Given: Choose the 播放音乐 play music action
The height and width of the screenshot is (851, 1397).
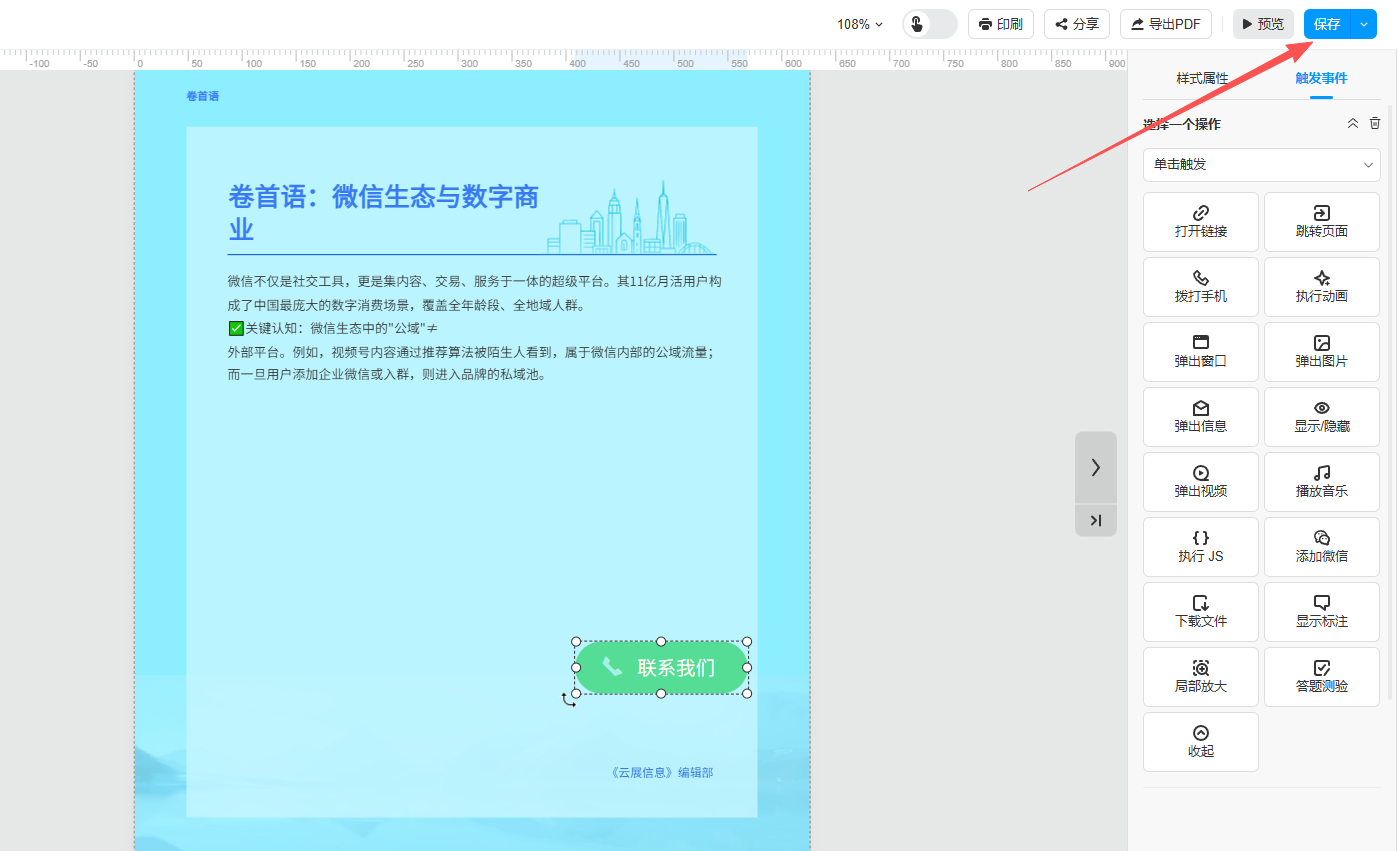Looking at the screenshot, I should [x=1321, y=482].
